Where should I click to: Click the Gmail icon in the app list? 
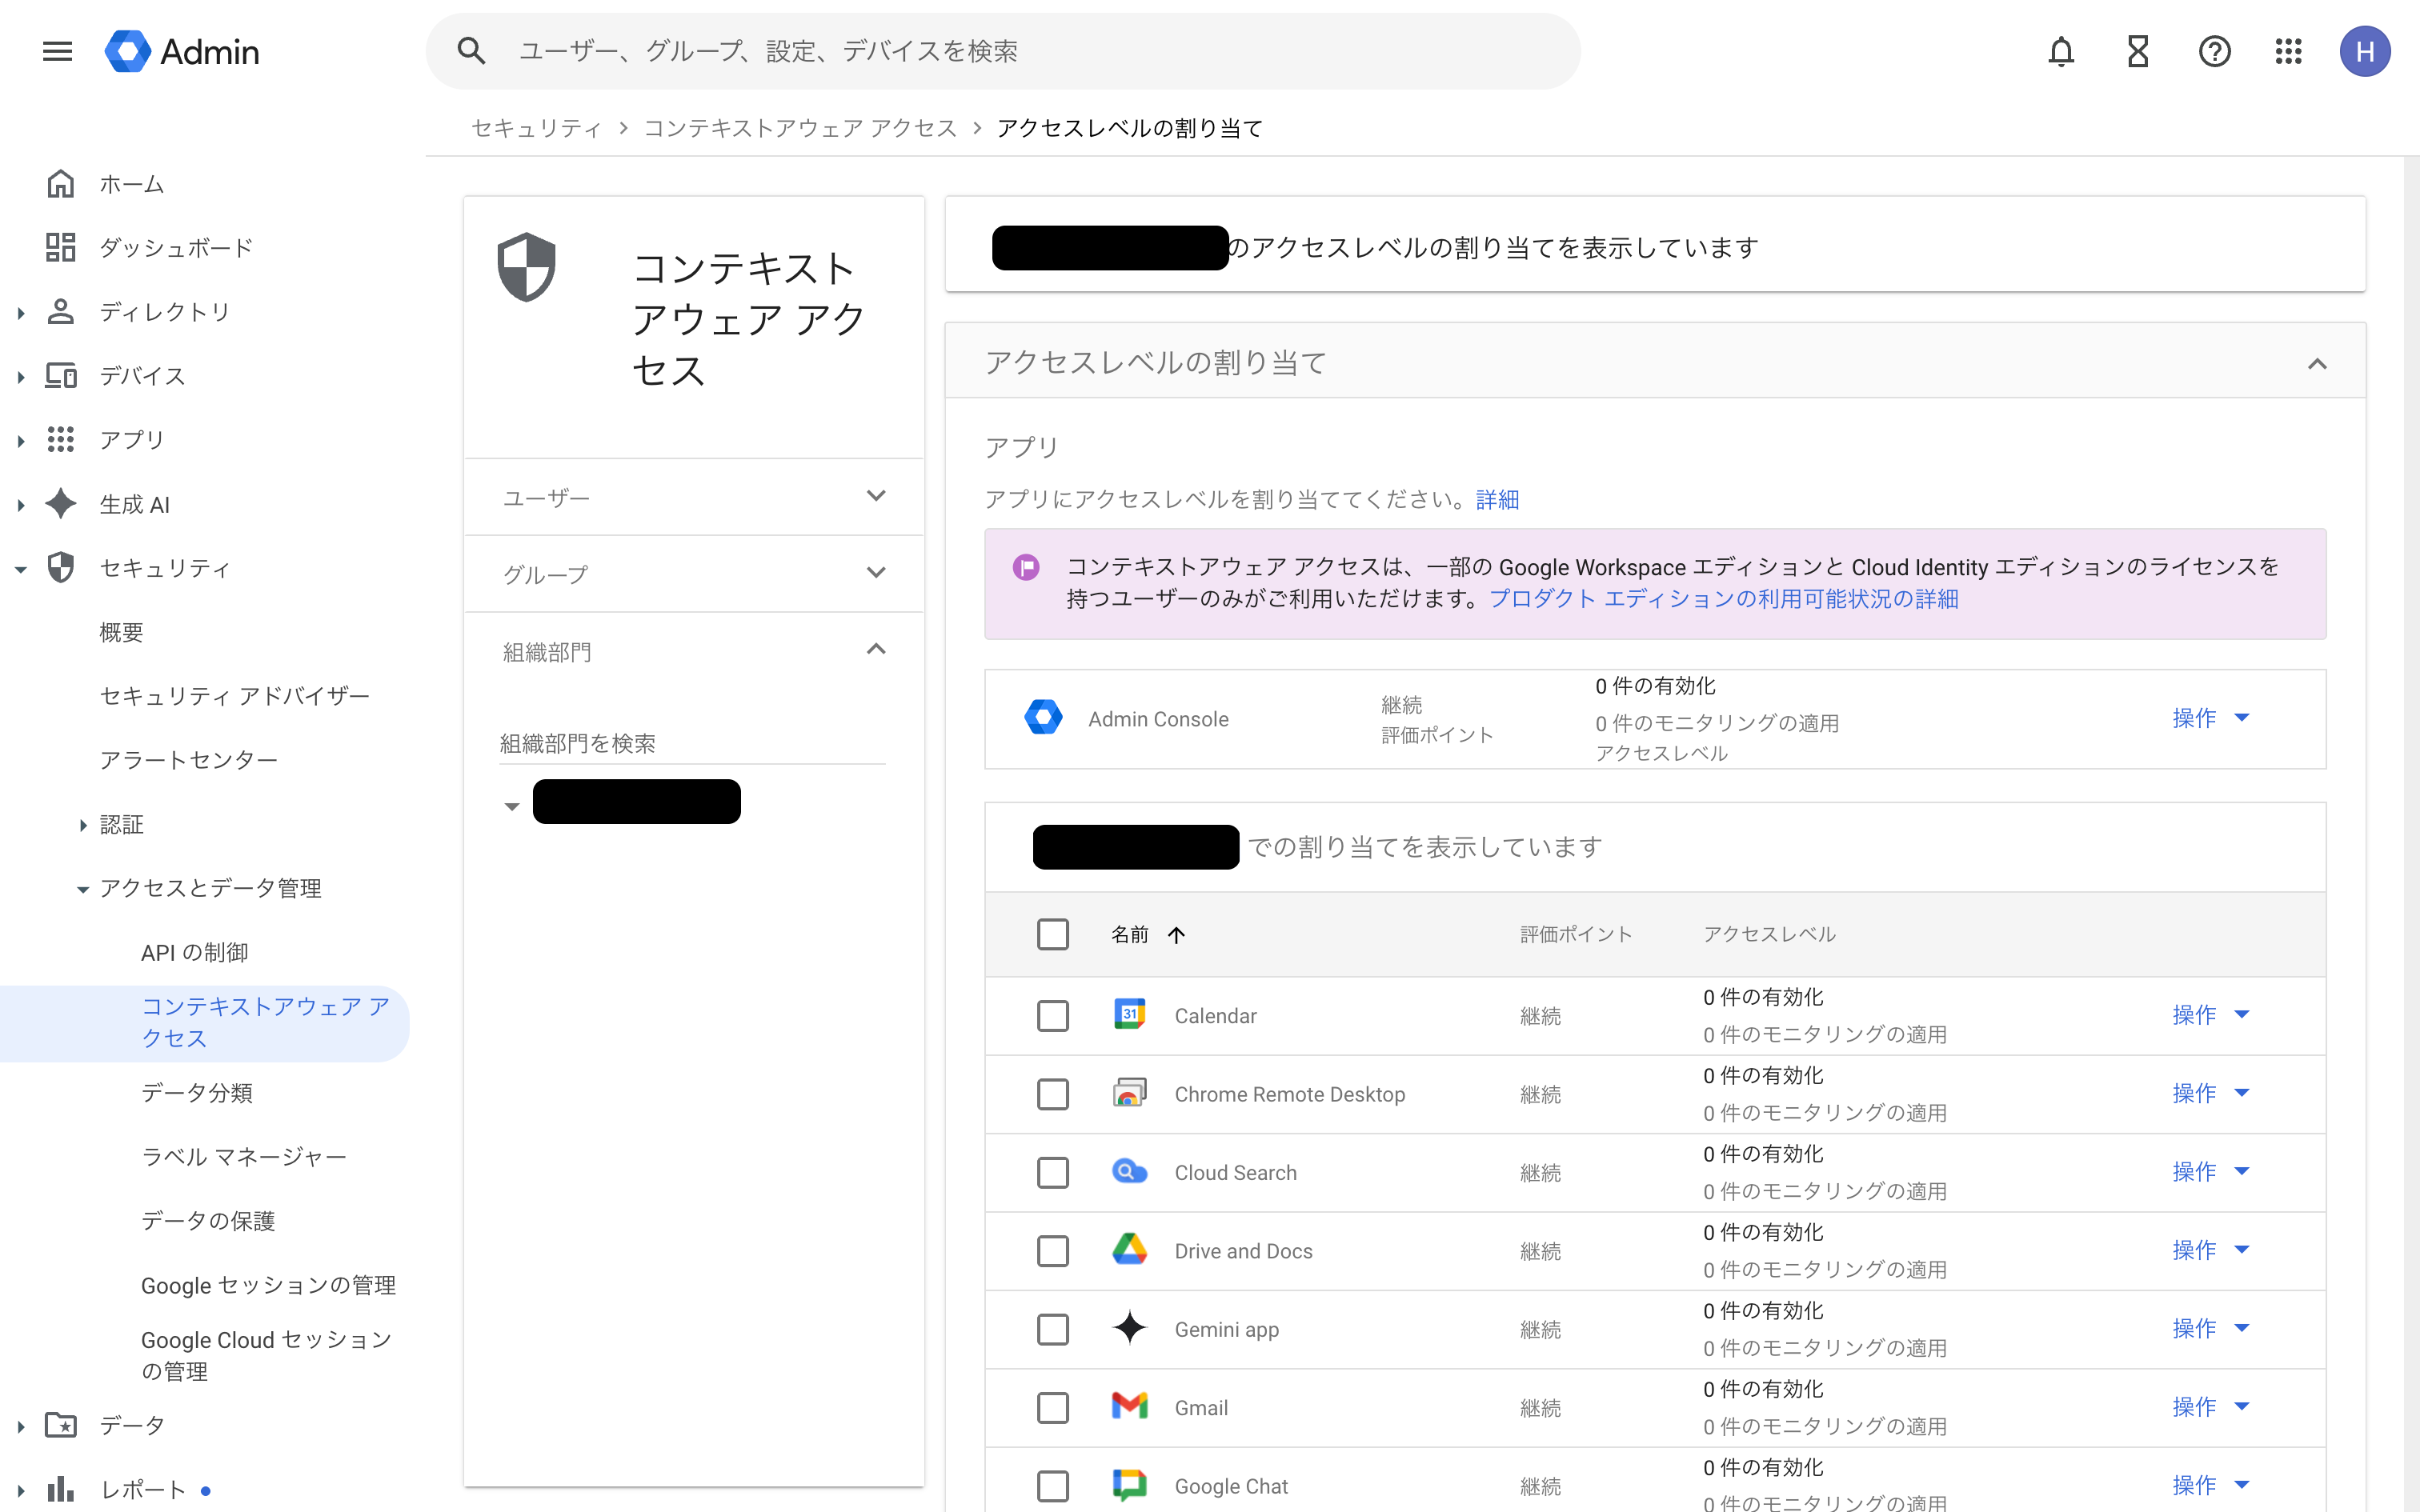pos(1129,1406)
